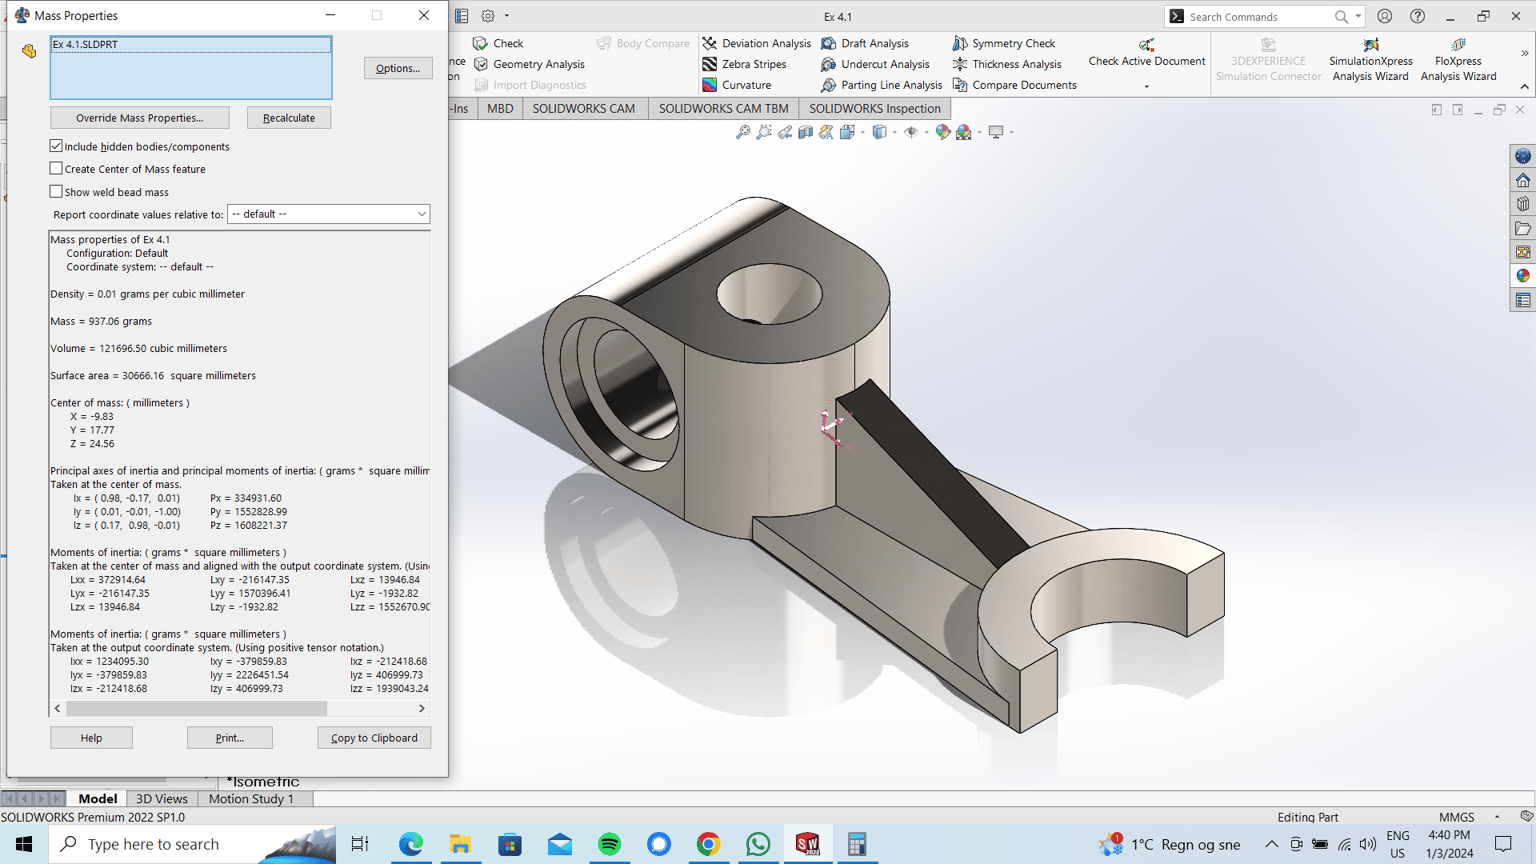Open Thickness Analysis

coord(1007,64)
